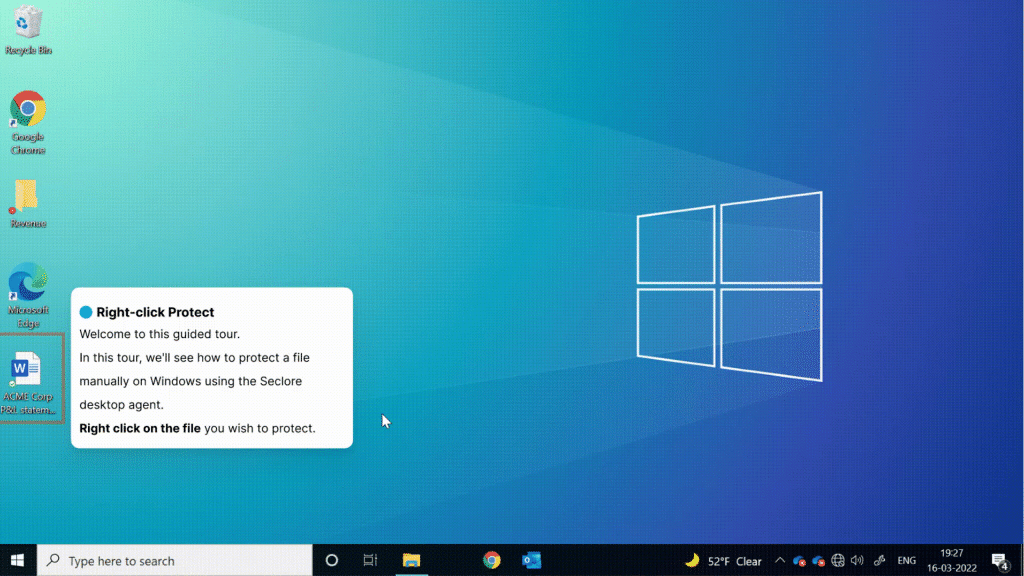The image size is (1024, 576).
Task: Open the volume speaker tray icon
Action: pos(857,560)
